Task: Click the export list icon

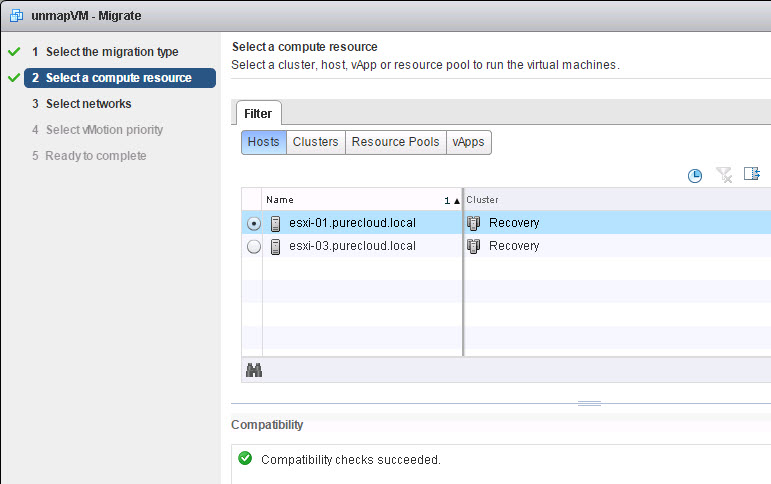Action: tap(752, 174)
